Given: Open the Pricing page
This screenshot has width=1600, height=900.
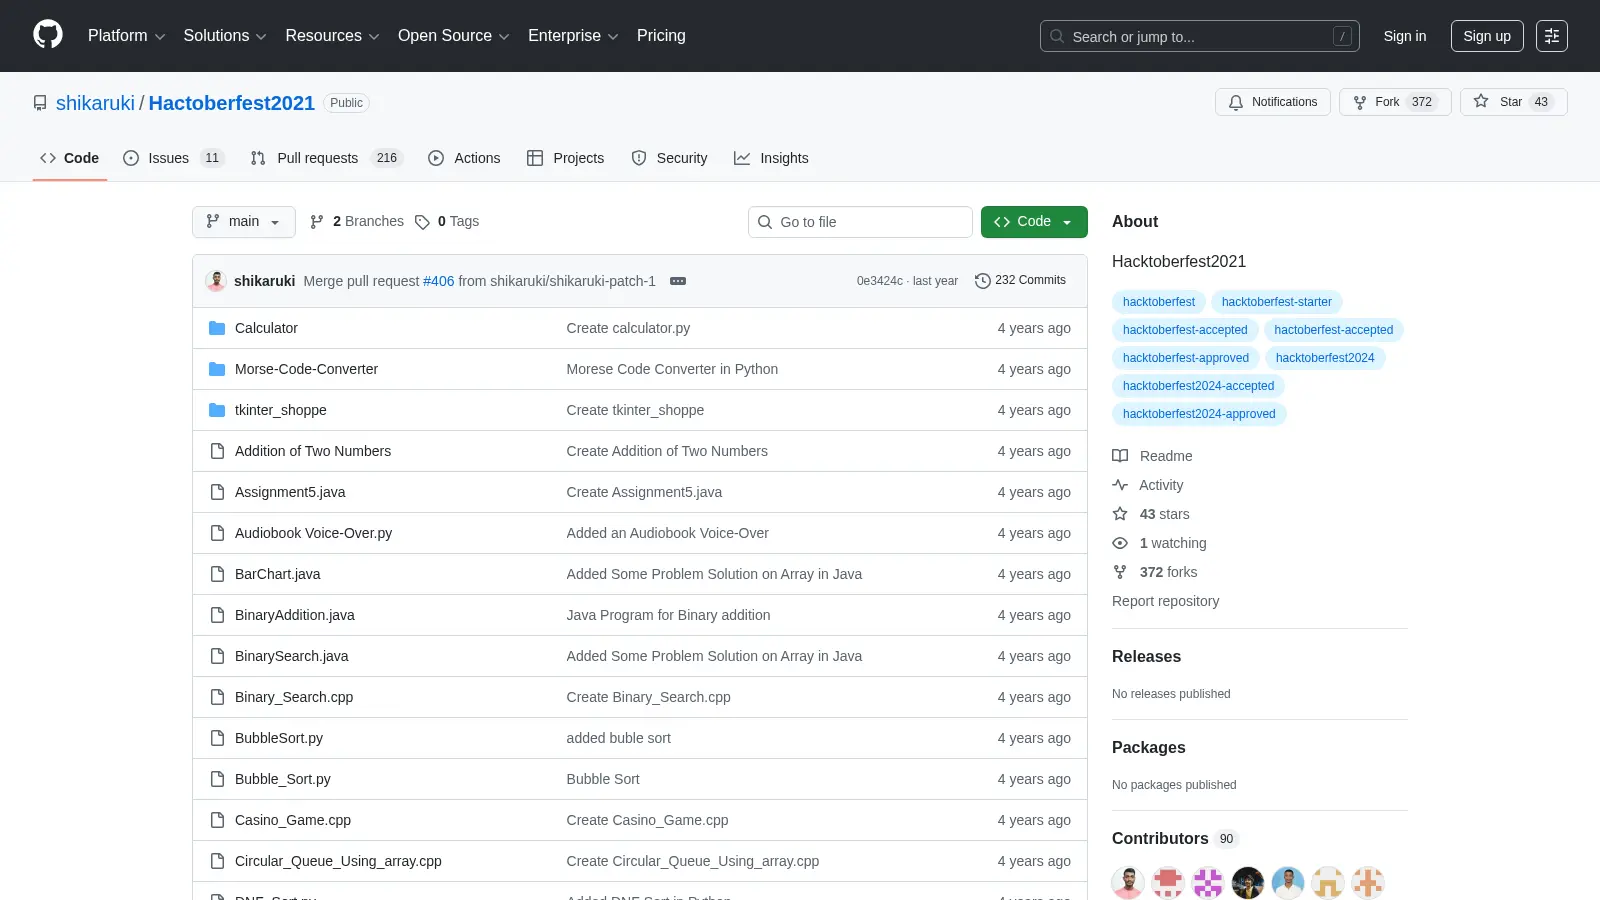Looking at the screenshot, I should pos(661,36).
